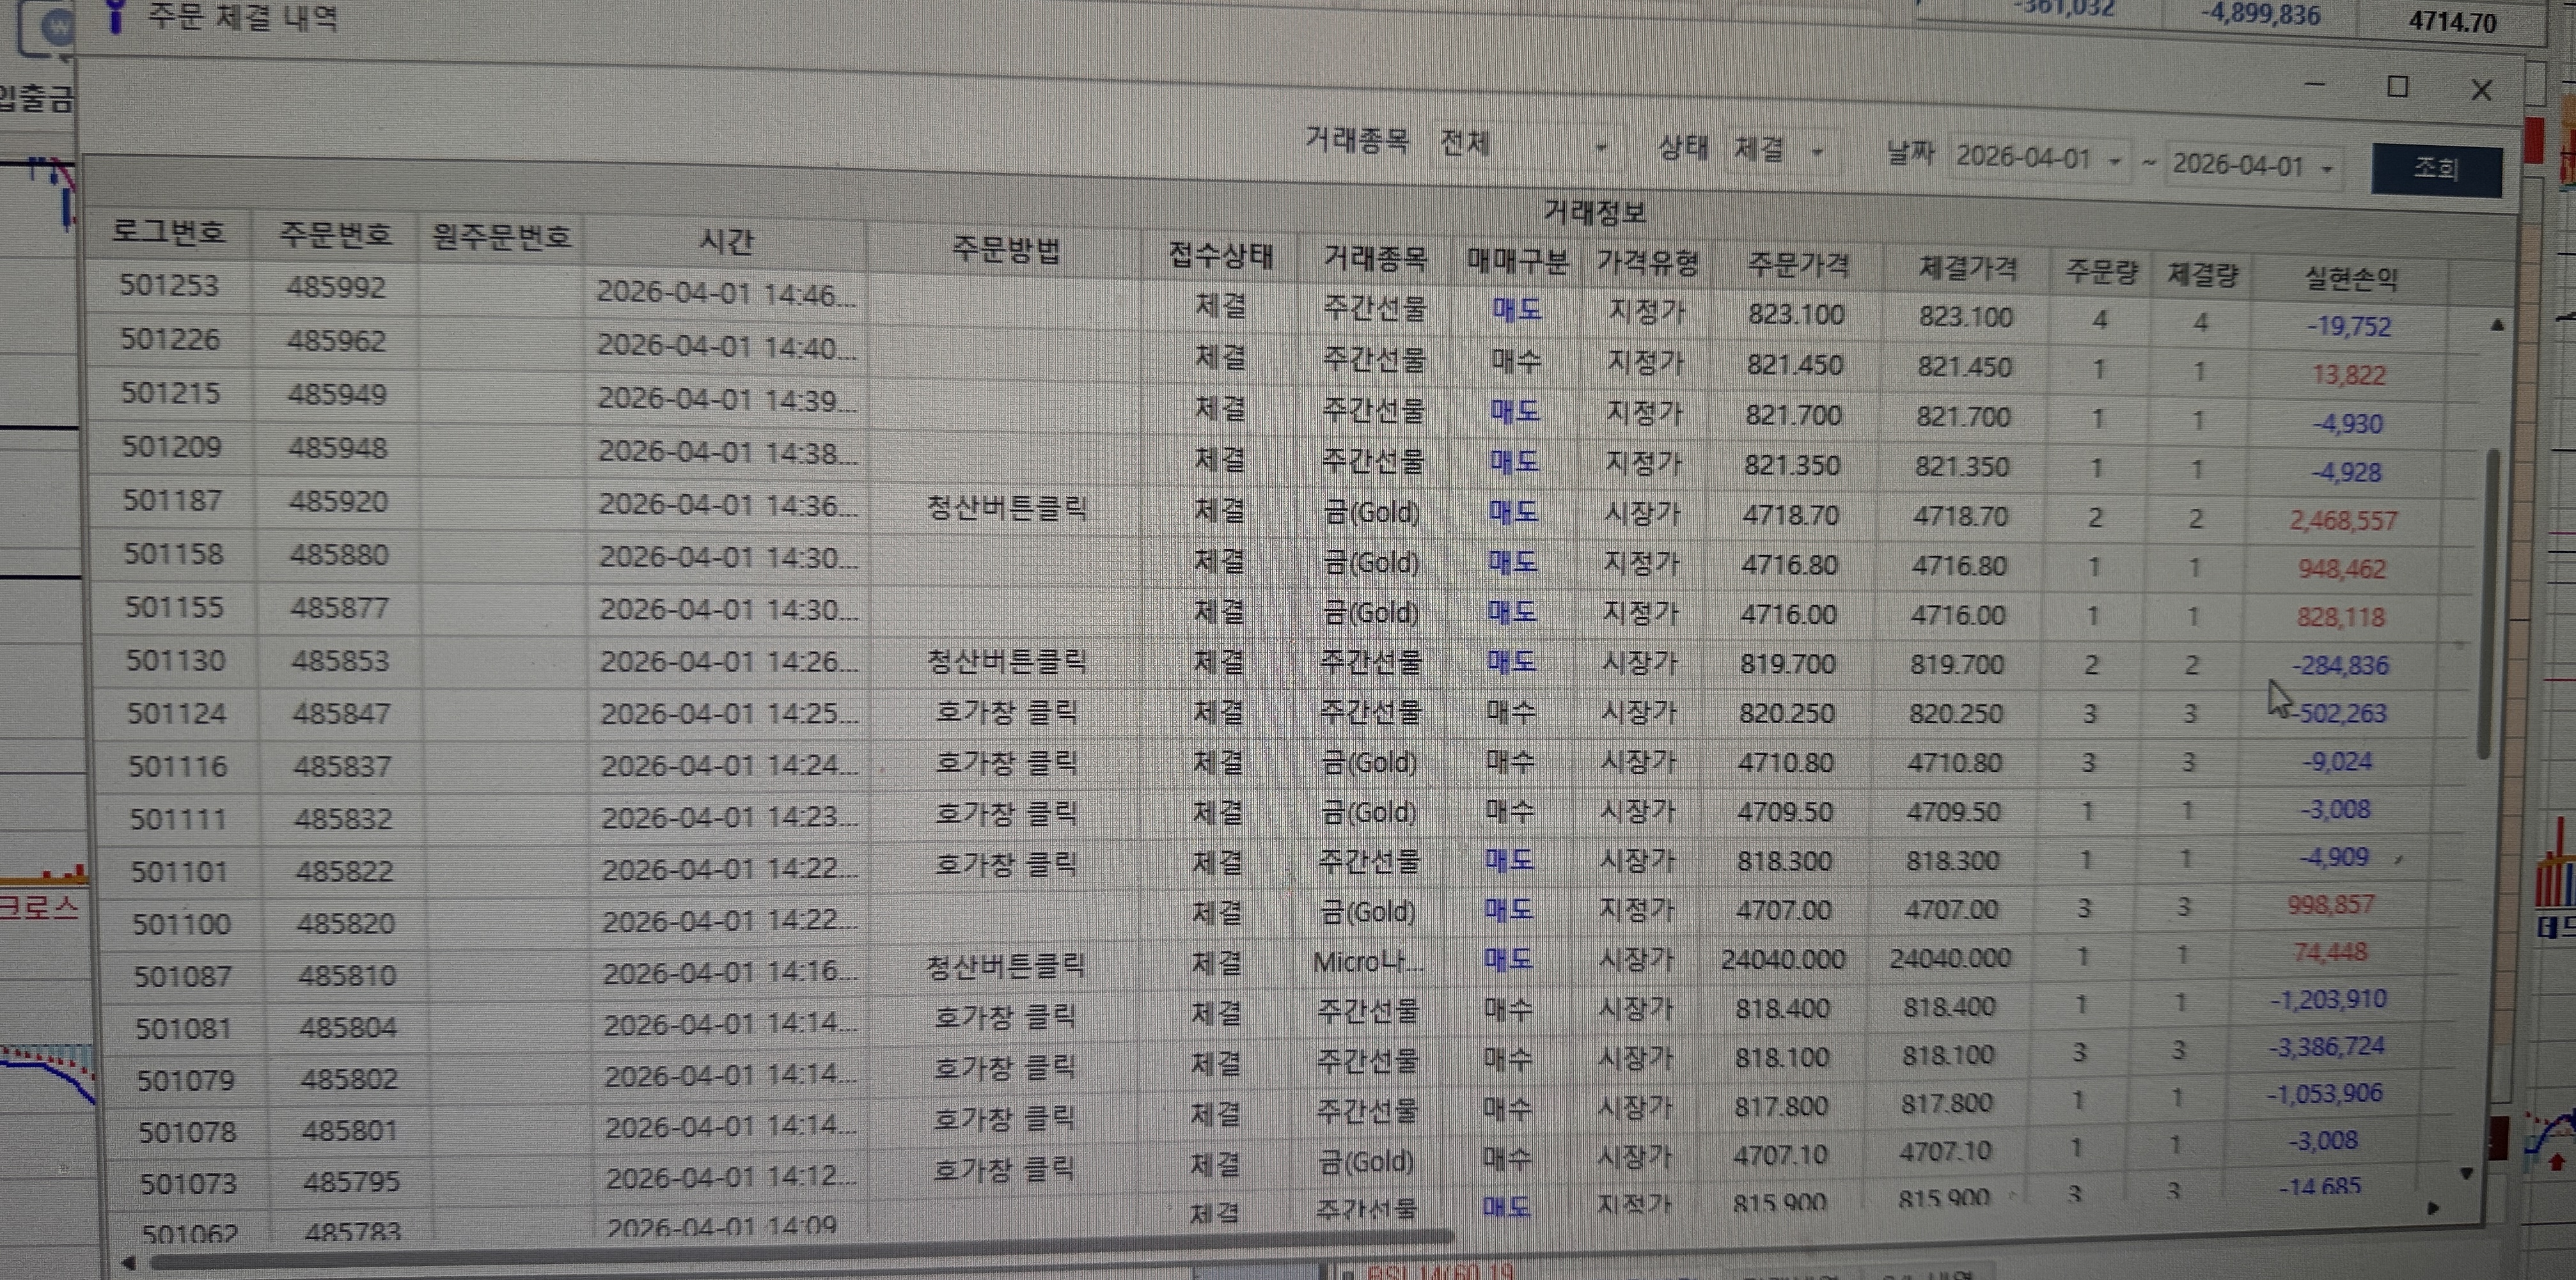
Task: Click the 체결가격 column header
Action: pyautogui.click(x=1968, y=268)
